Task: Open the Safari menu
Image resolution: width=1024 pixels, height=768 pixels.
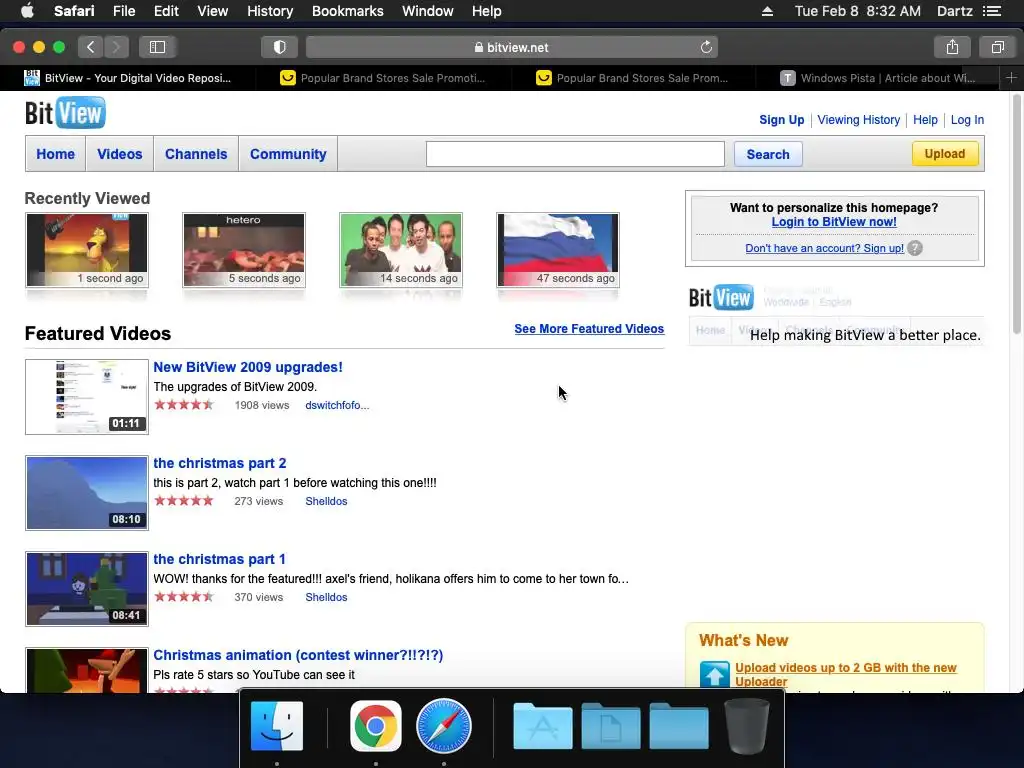Action: click(74, 11)
